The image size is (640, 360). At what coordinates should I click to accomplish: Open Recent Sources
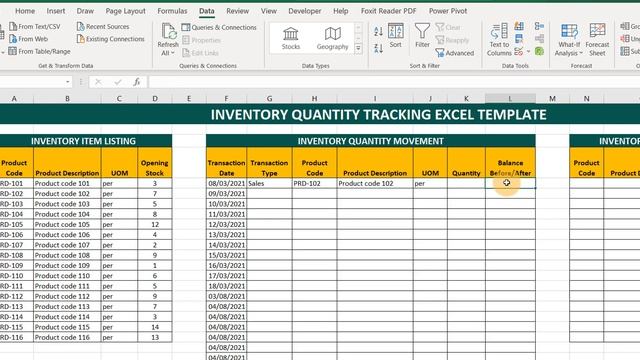(x=103, y=27)
